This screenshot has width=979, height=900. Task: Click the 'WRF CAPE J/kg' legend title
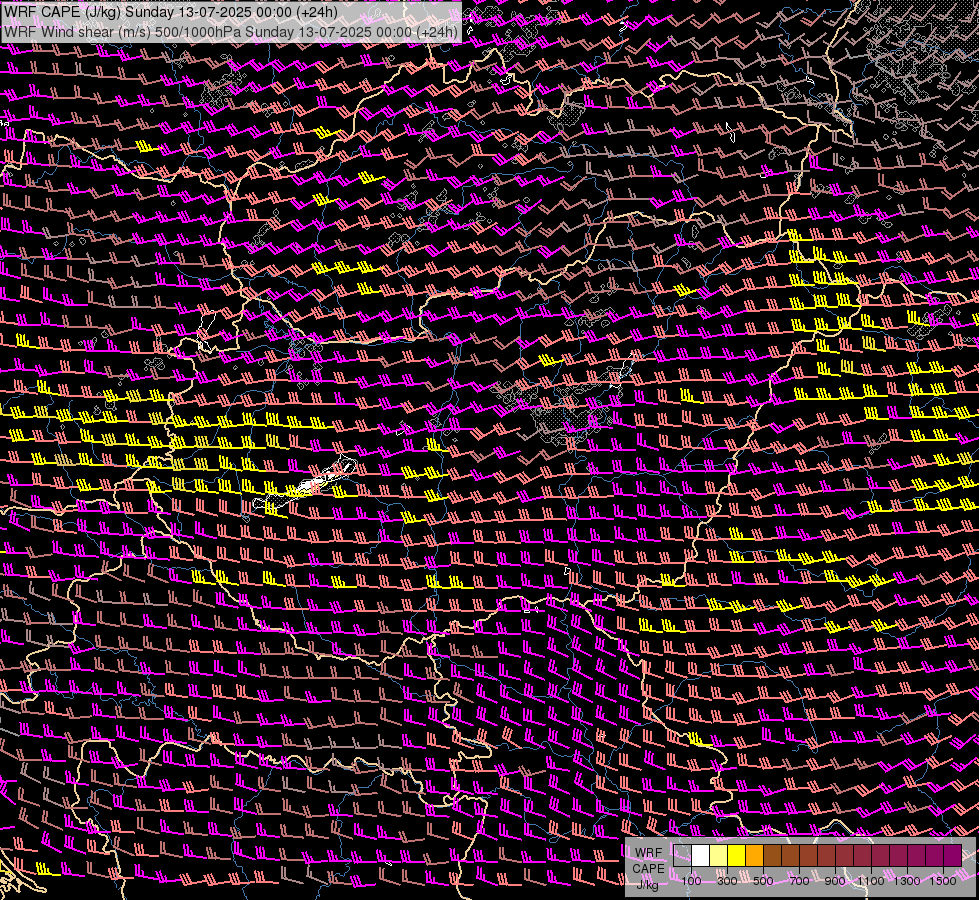point(648,869)
